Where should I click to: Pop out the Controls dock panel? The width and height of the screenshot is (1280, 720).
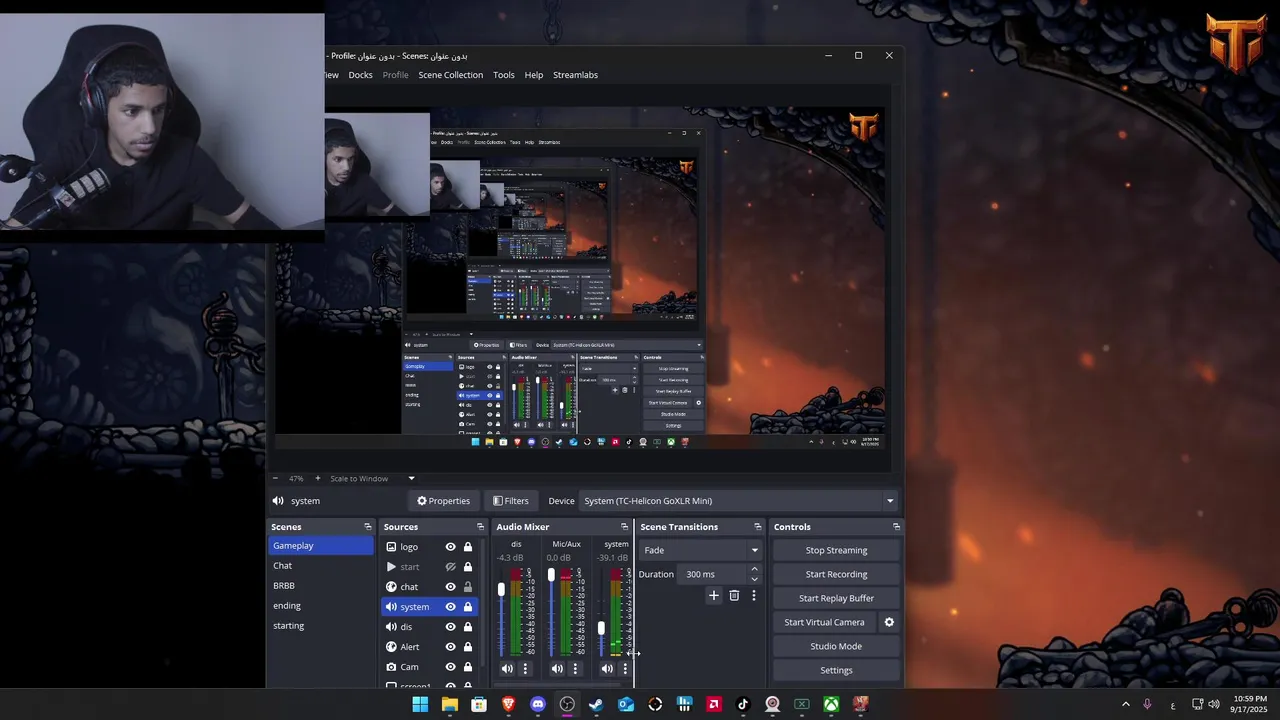click(896, 527)
